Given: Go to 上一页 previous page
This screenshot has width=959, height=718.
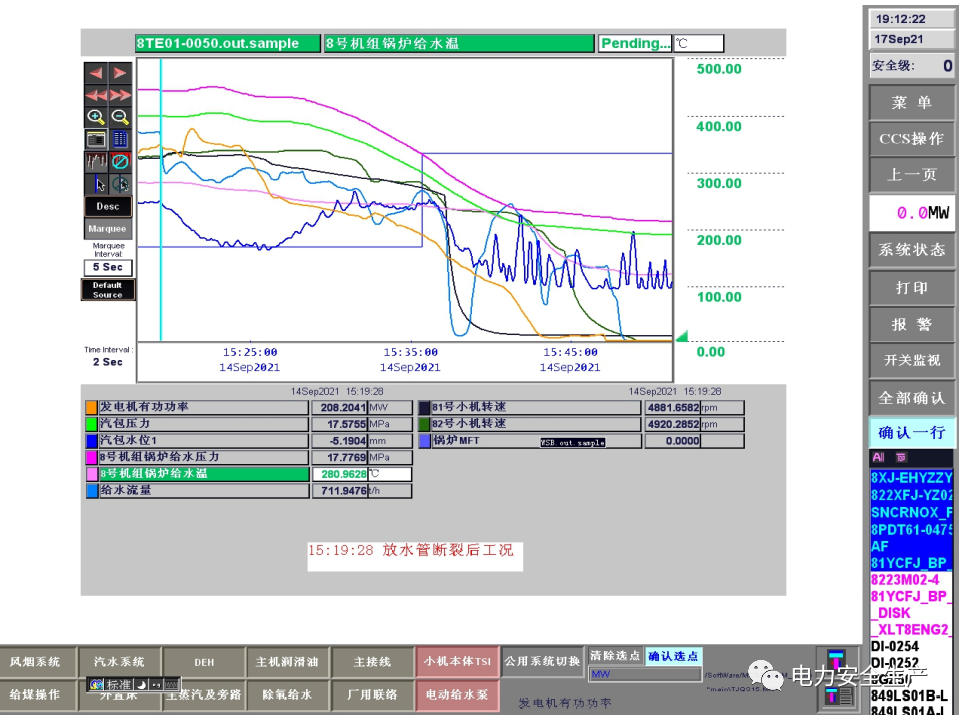Looking at the screenshot, I should tap(911, 175).
